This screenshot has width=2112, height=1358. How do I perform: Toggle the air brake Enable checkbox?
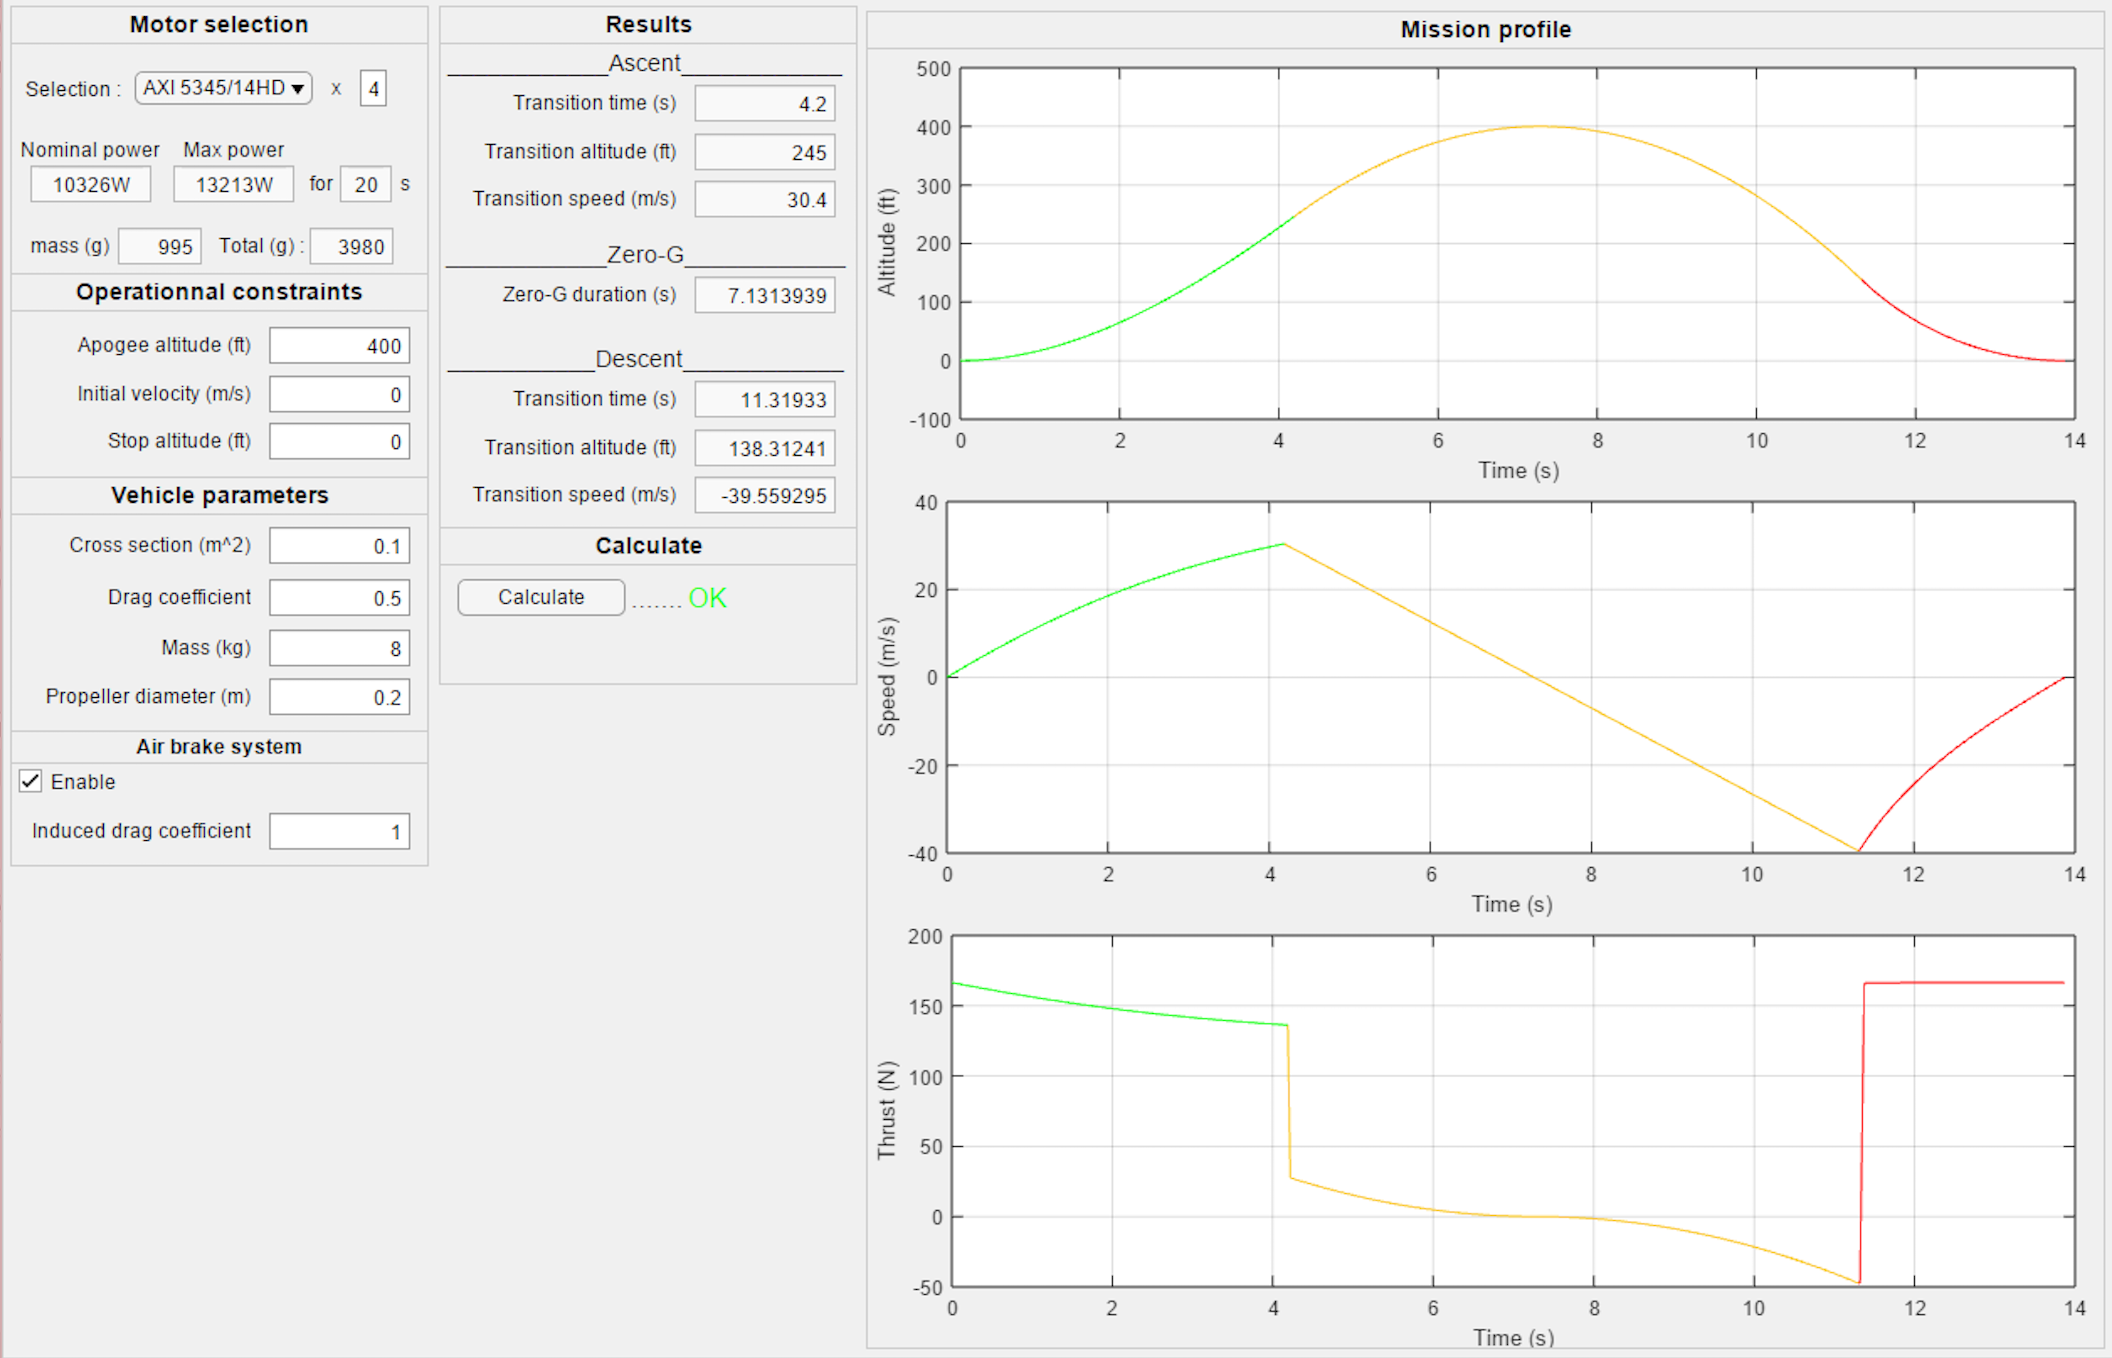coord(31,782)
